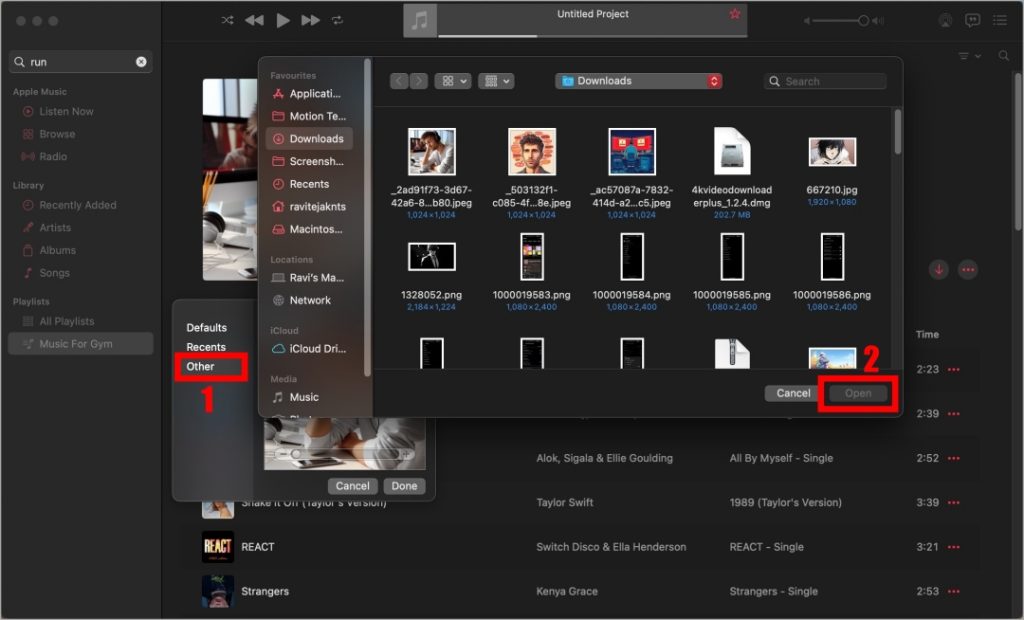Open the AirPlay output icon
This screenshot has width=1024, height=620.
click(945, 20)
